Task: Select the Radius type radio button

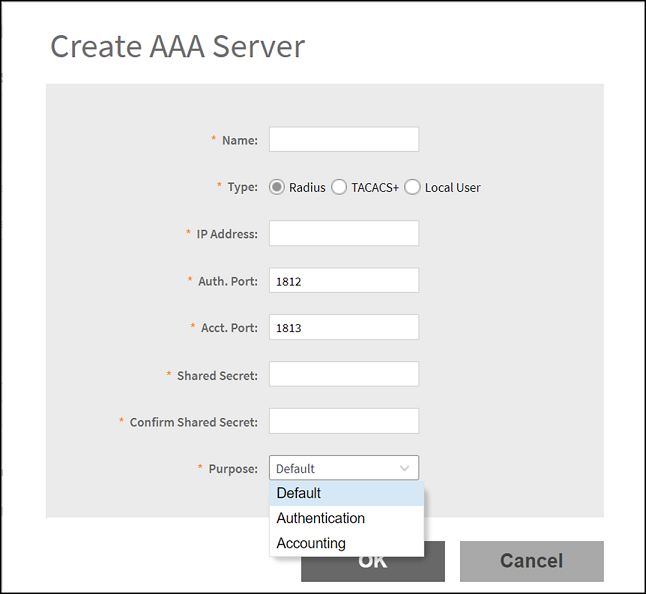Action: (x=277, y=187)
